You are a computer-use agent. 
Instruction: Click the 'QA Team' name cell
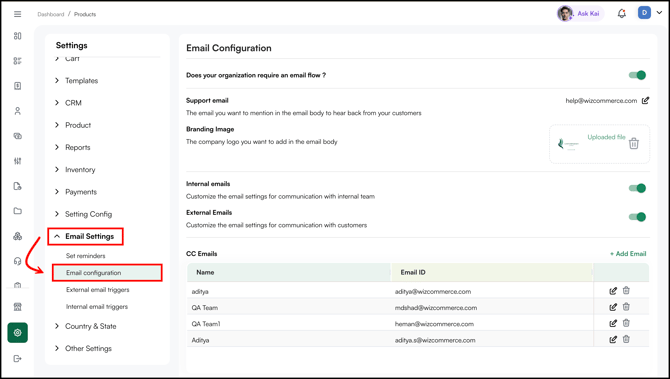click(205, 308)
